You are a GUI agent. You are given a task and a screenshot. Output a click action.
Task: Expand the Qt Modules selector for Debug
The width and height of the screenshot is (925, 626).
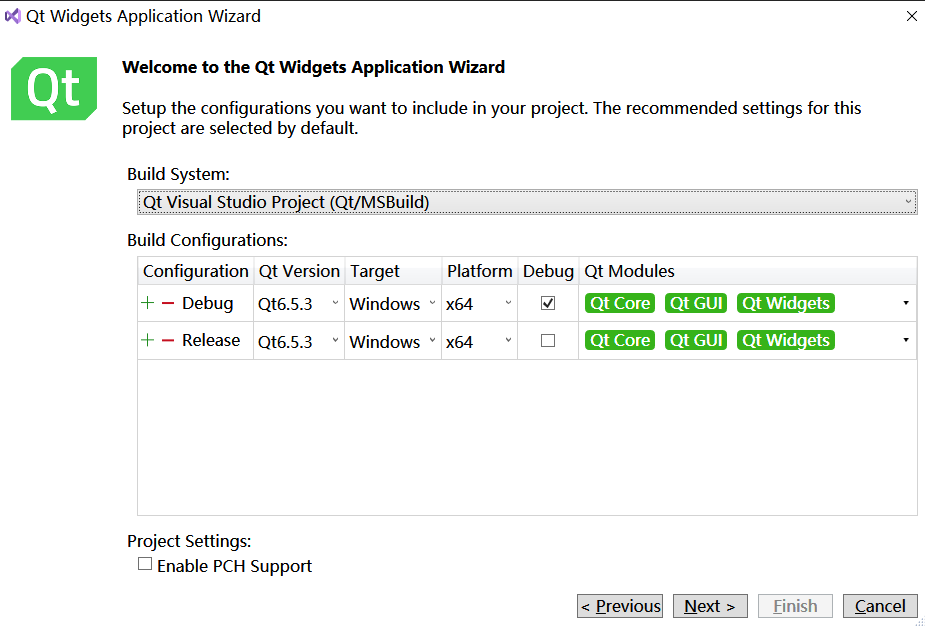tap(906, 303)
